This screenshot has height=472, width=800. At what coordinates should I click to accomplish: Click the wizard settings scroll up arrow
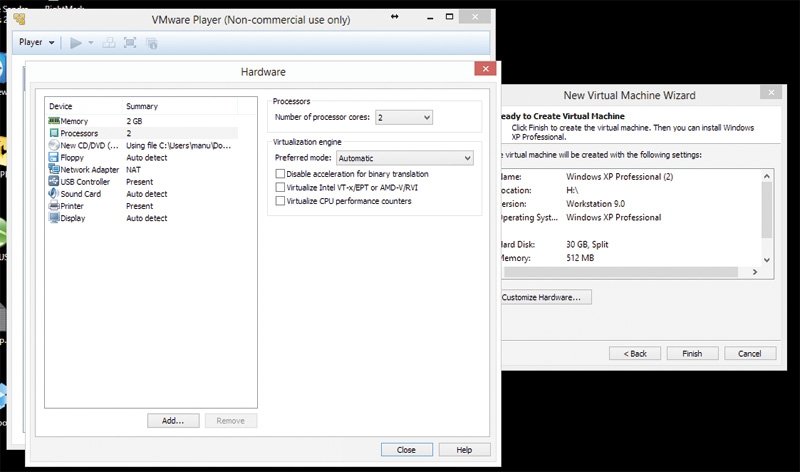tap(766, 176)
